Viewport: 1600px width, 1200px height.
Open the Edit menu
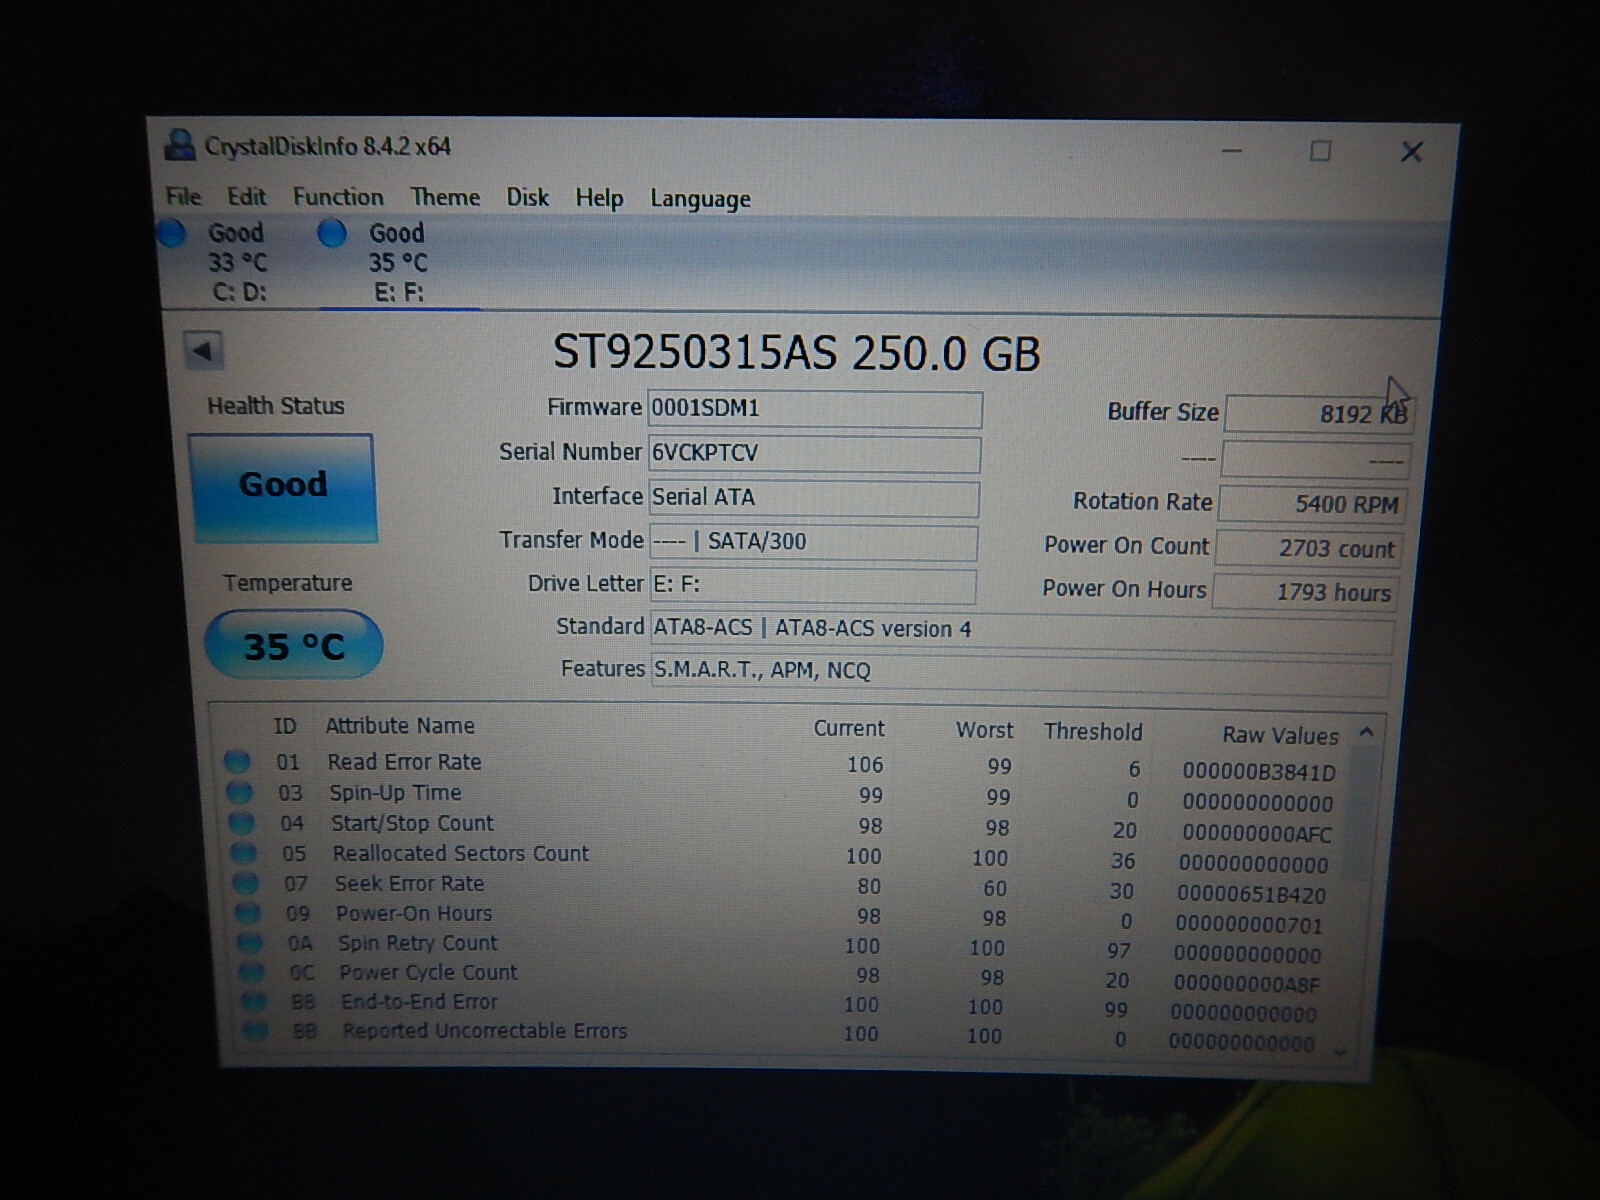click(246, 196)
